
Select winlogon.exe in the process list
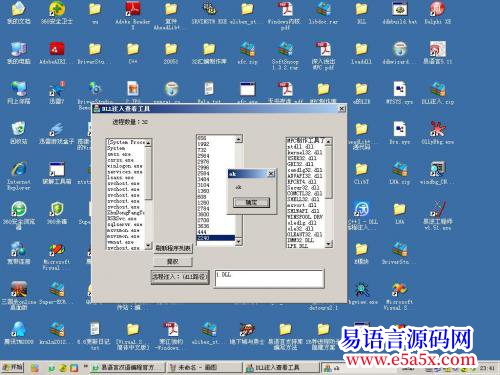(126, 166)
